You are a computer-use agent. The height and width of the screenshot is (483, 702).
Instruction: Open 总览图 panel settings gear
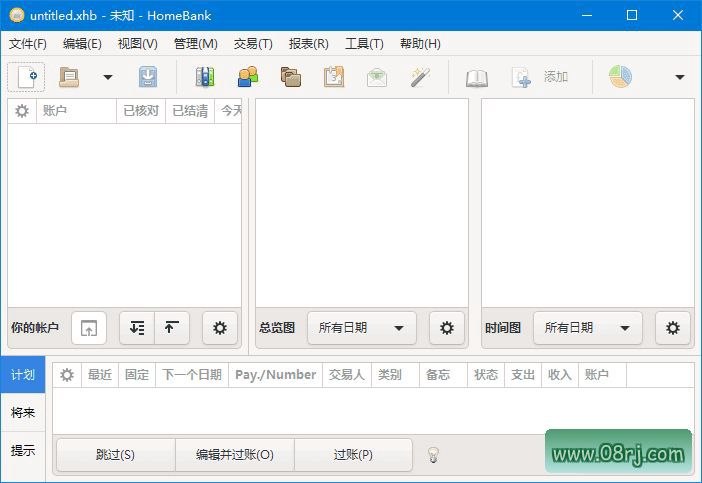pyautogui.click(x=447, y=328)
